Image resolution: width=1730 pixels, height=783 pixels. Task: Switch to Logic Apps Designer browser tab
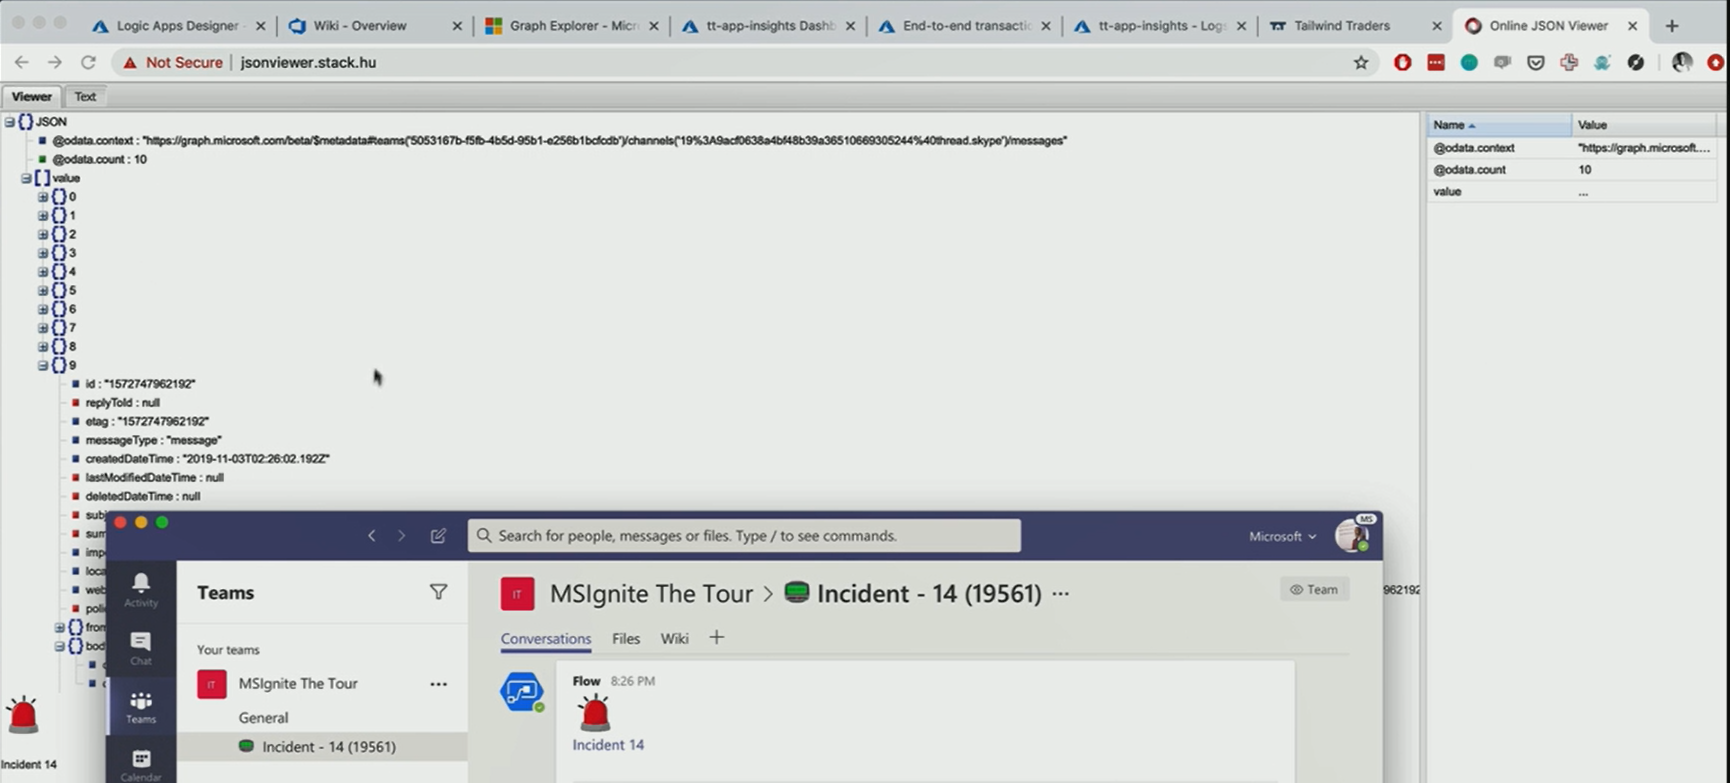176,26
